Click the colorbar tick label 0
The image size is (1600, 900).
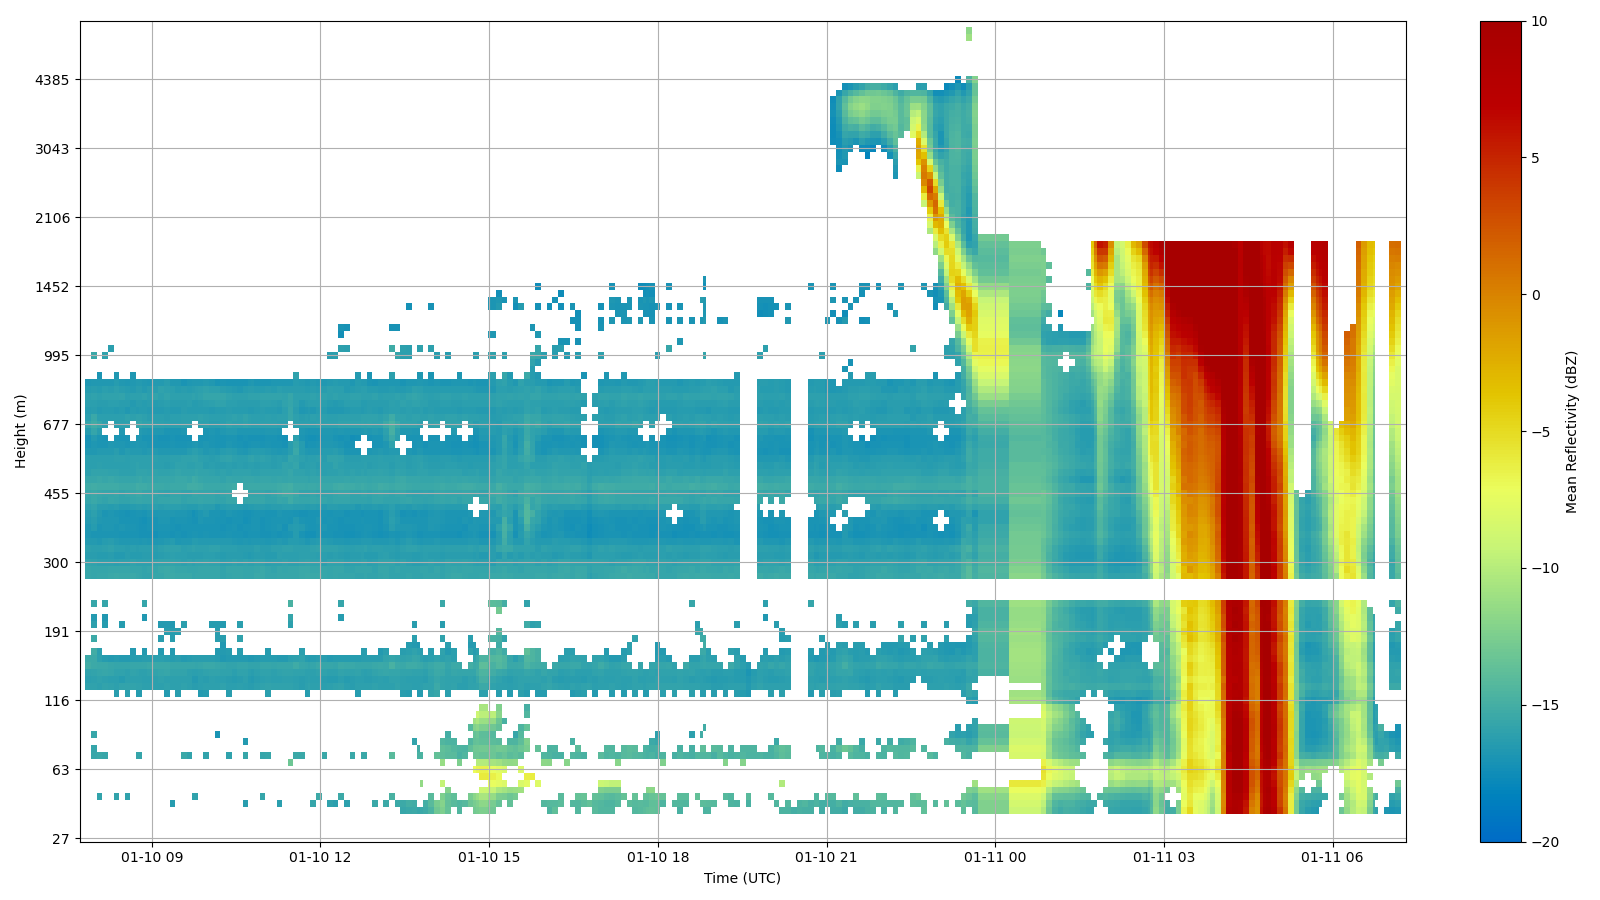click(x=1534, y=295)
